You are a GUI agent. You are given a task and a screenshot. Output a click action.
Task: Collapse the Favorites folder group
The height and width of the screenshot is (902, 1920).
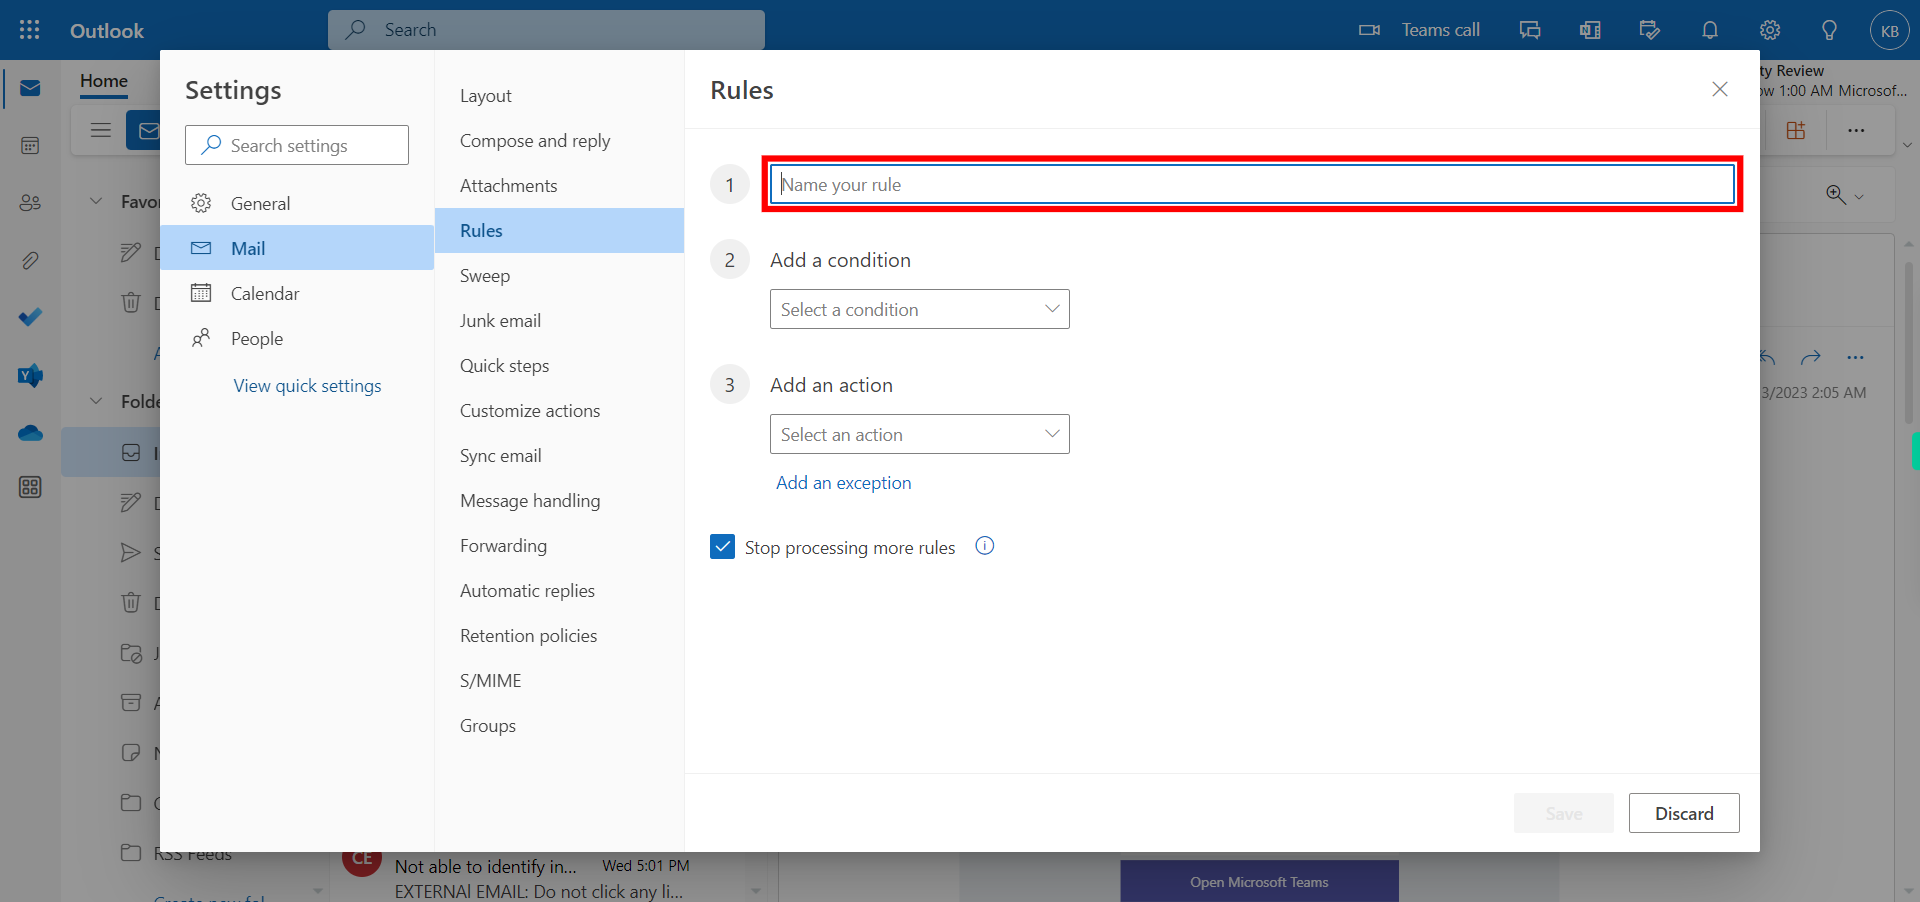(x=96, y=201)
